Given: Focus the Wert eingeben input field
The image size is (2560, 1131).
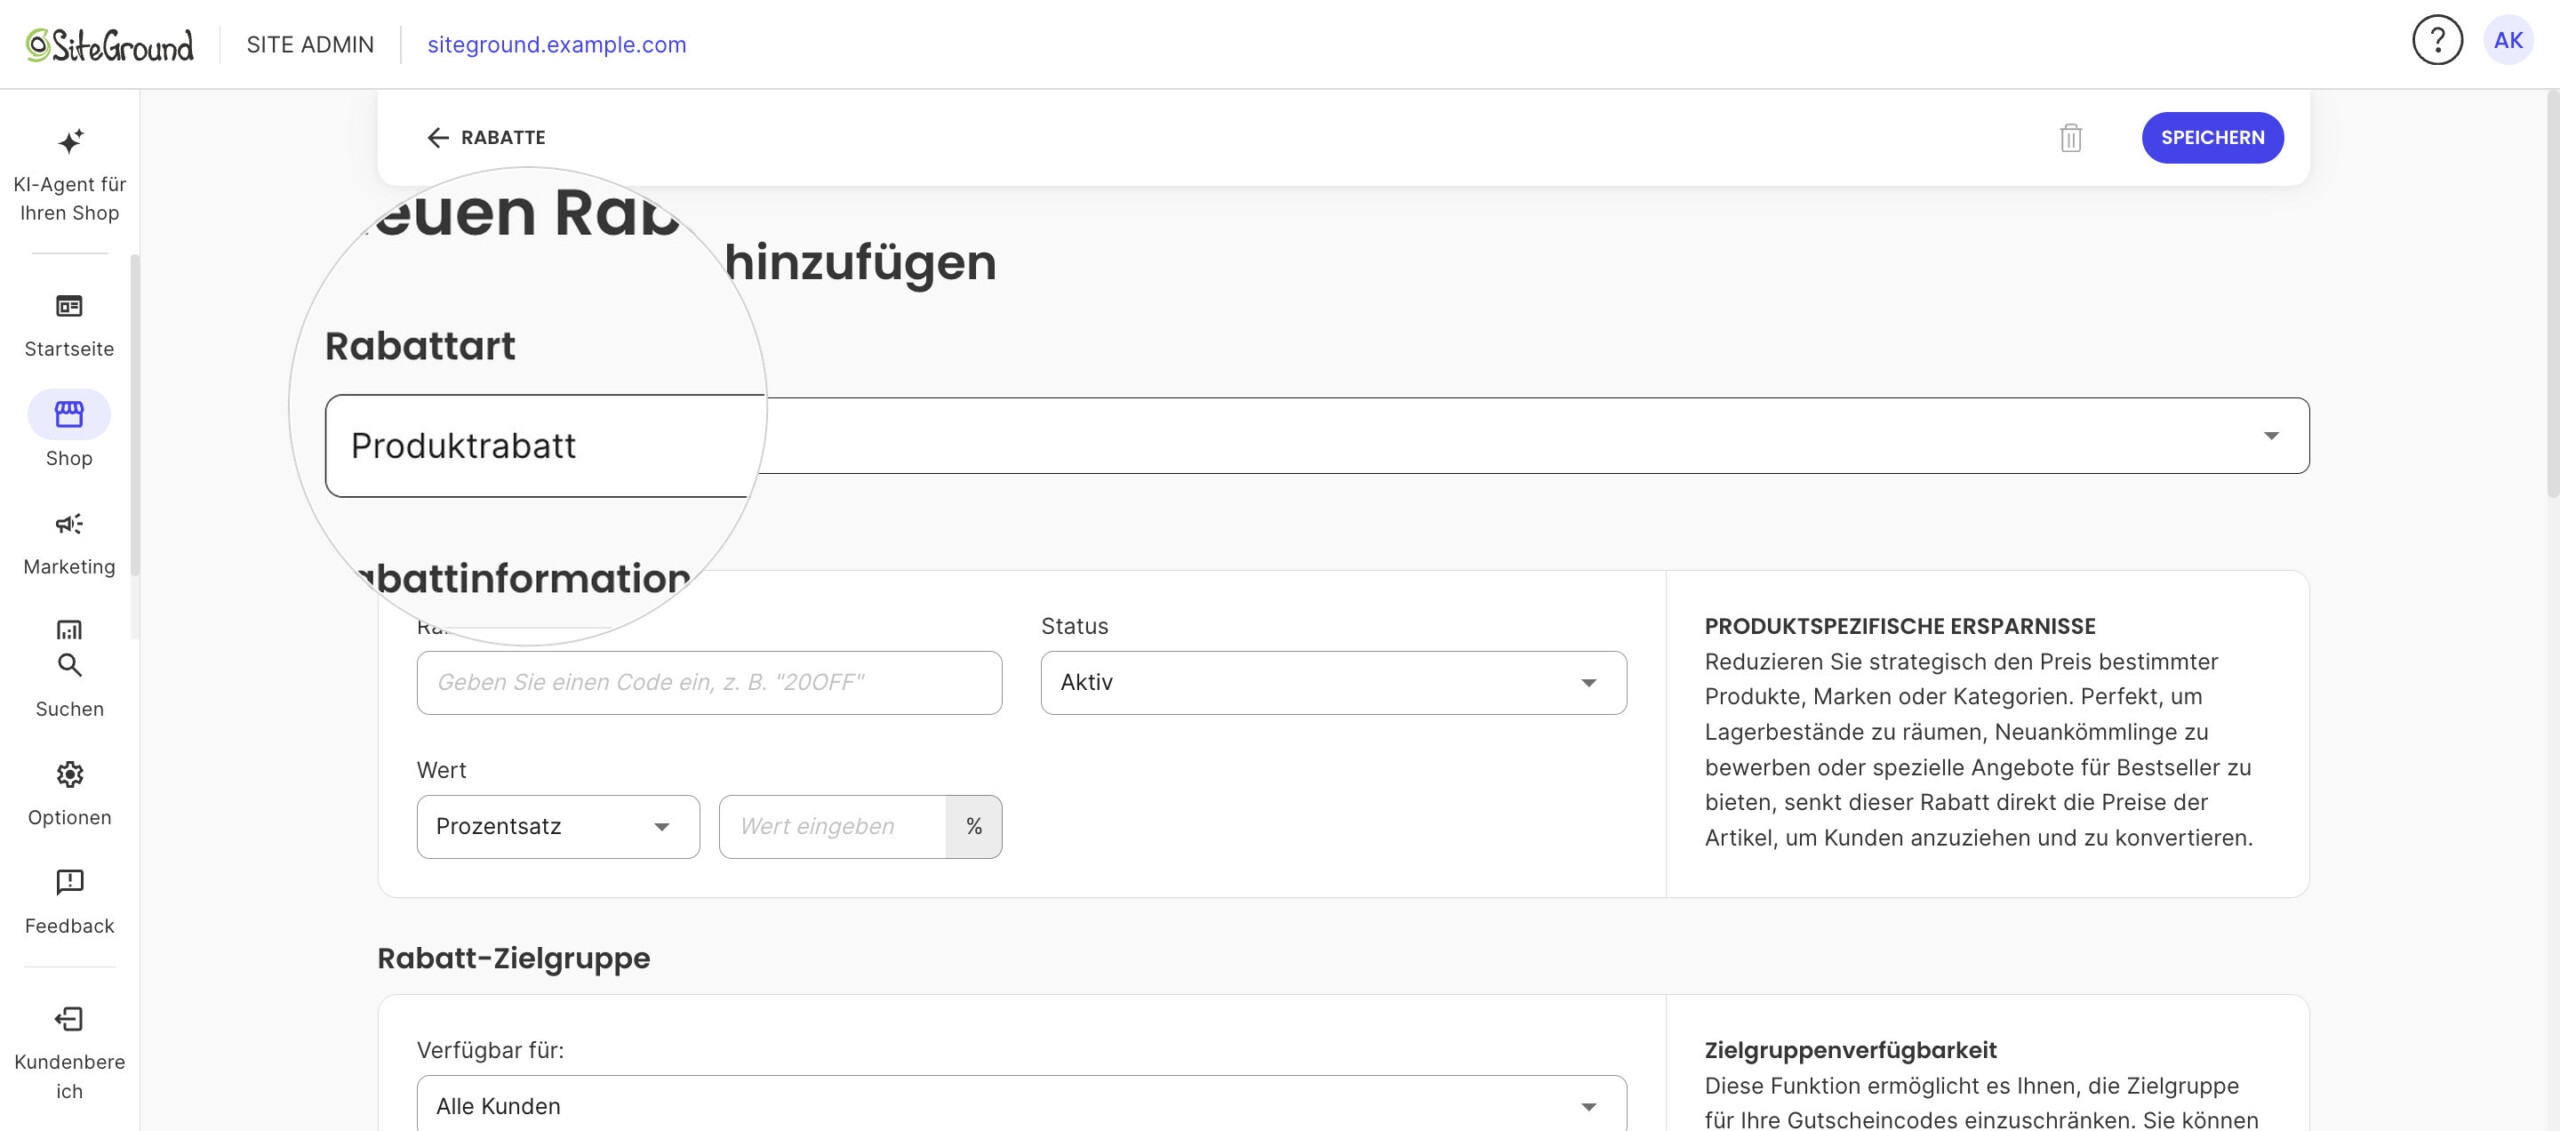Looking at the screenshot, I should click(x=832, y=827).
